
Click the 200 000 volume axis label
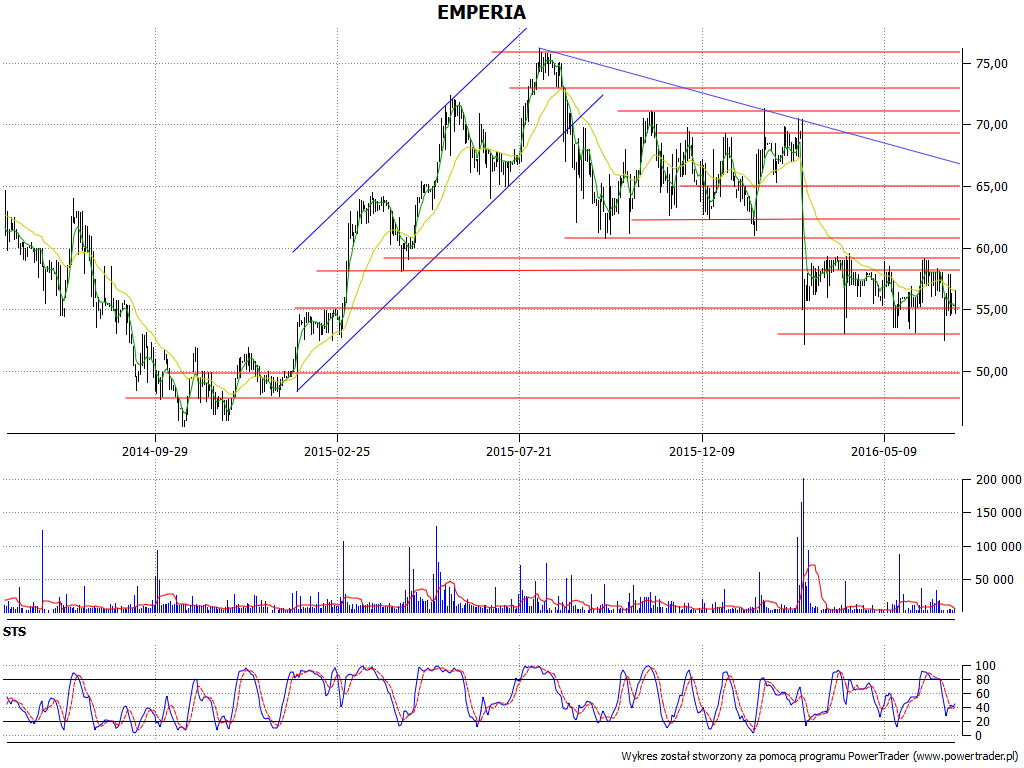click(x=998, y=480)
